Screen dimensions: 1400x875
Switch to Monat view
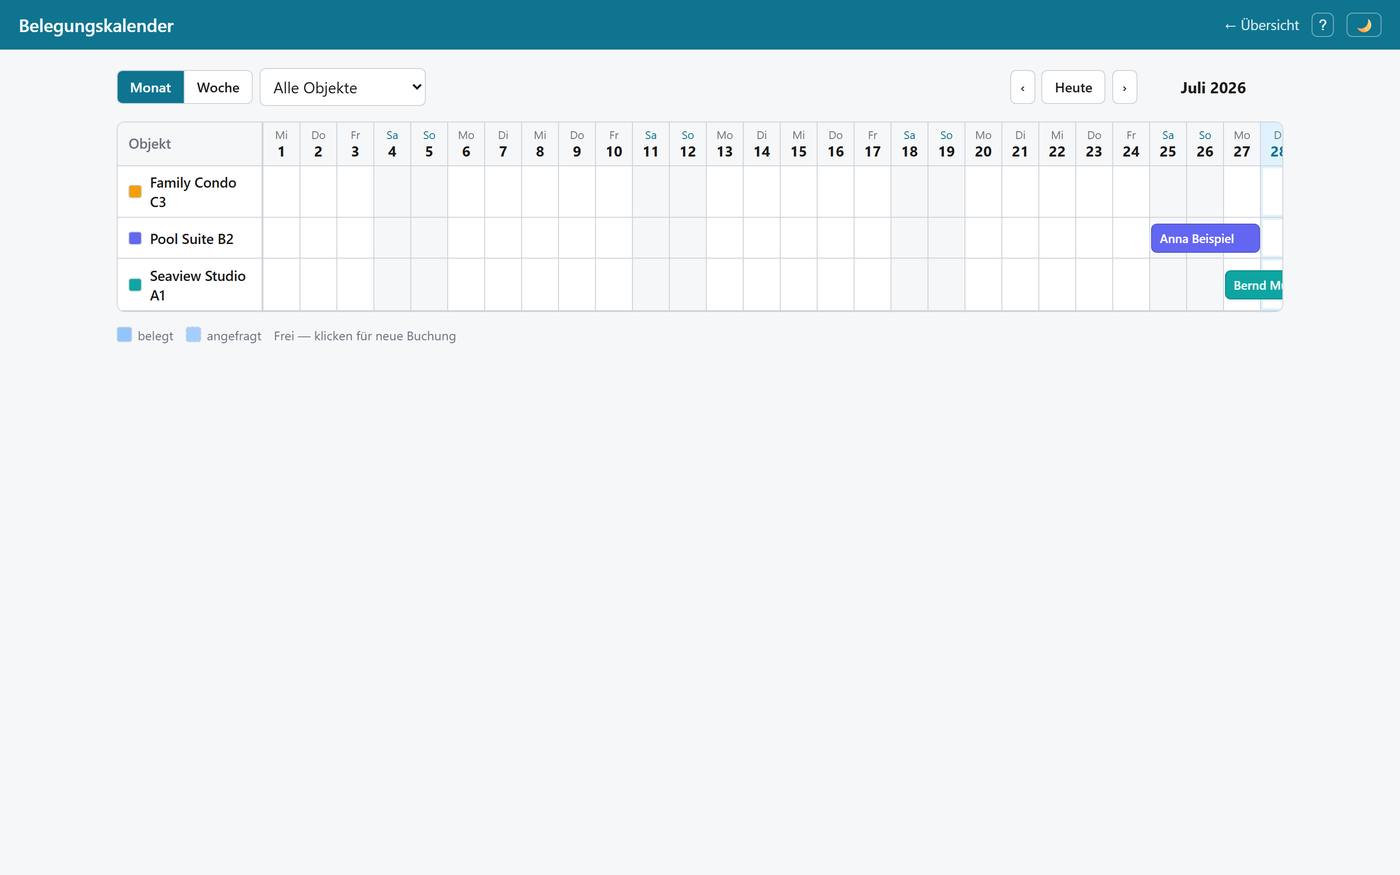[150, 87]
